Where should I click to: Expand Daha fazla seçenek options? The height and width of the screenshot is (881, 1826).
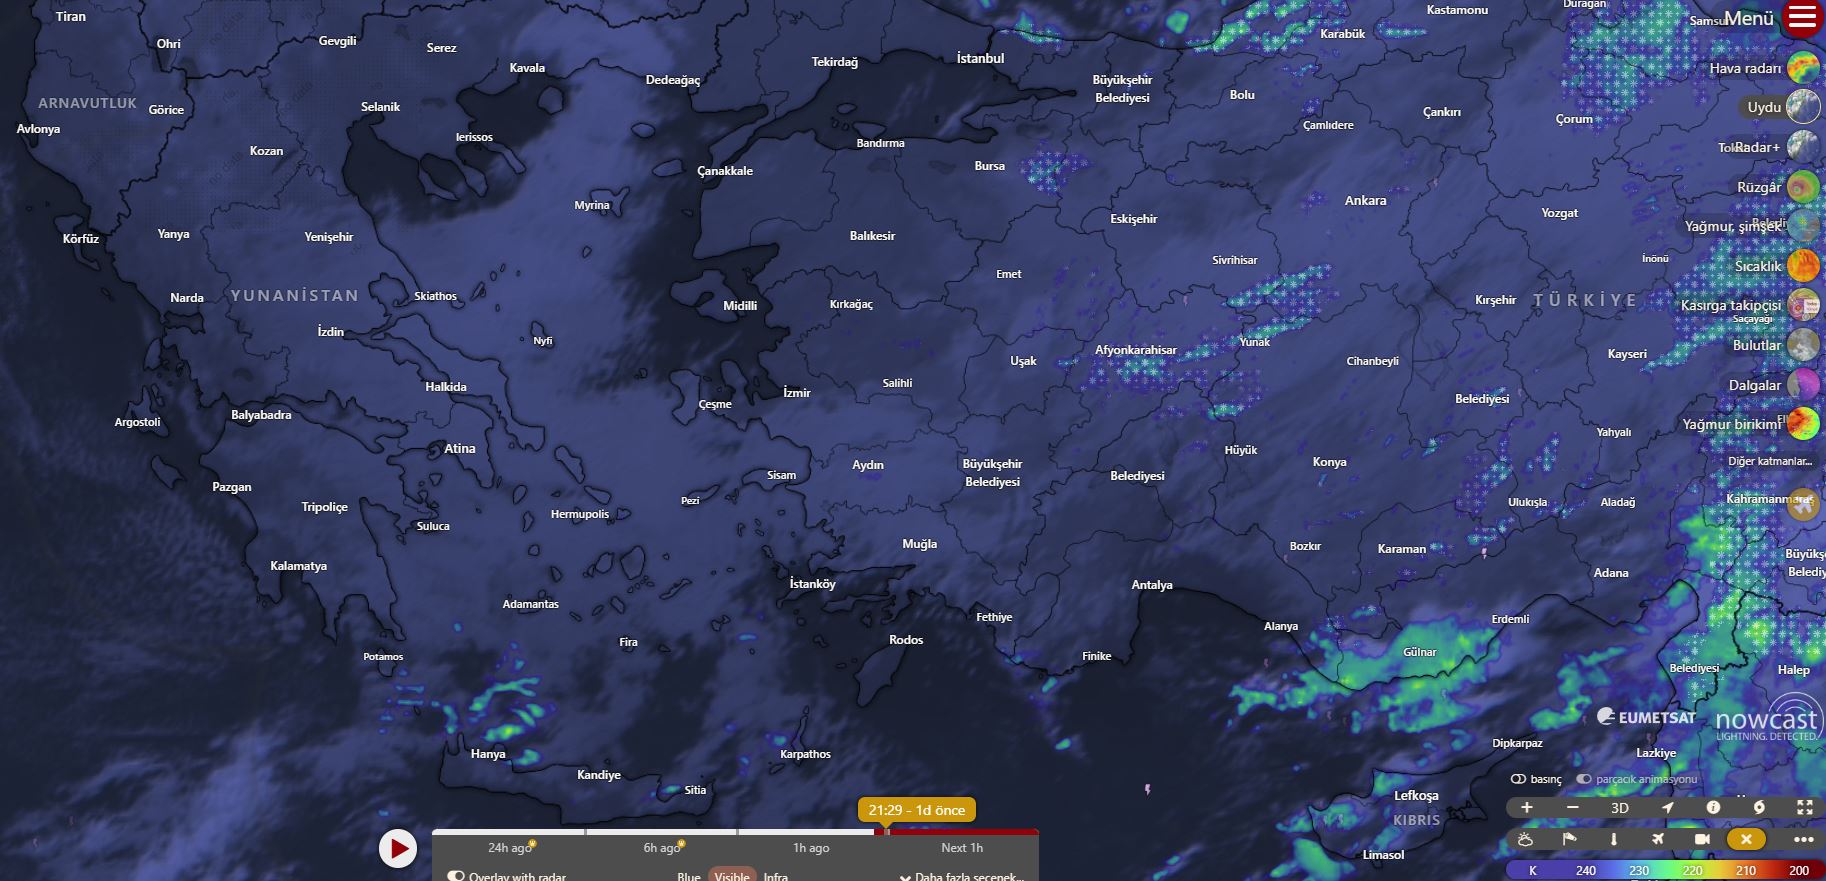(962, 876)
